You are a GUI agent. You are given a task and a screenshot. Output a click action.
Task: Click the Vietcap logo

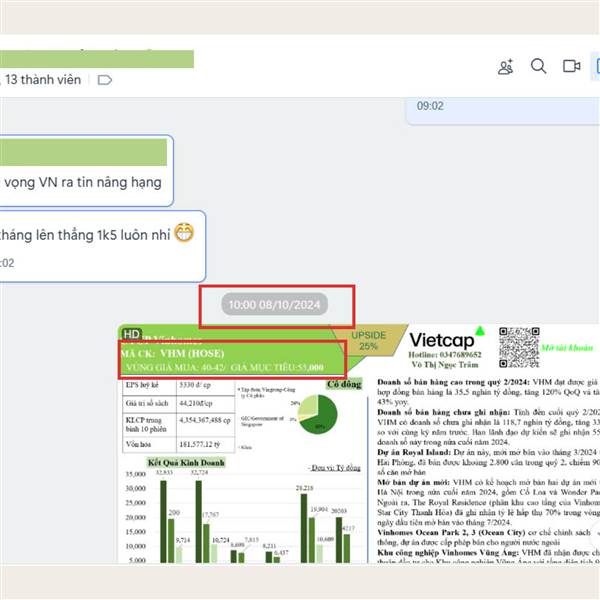(x=447, y=339)
